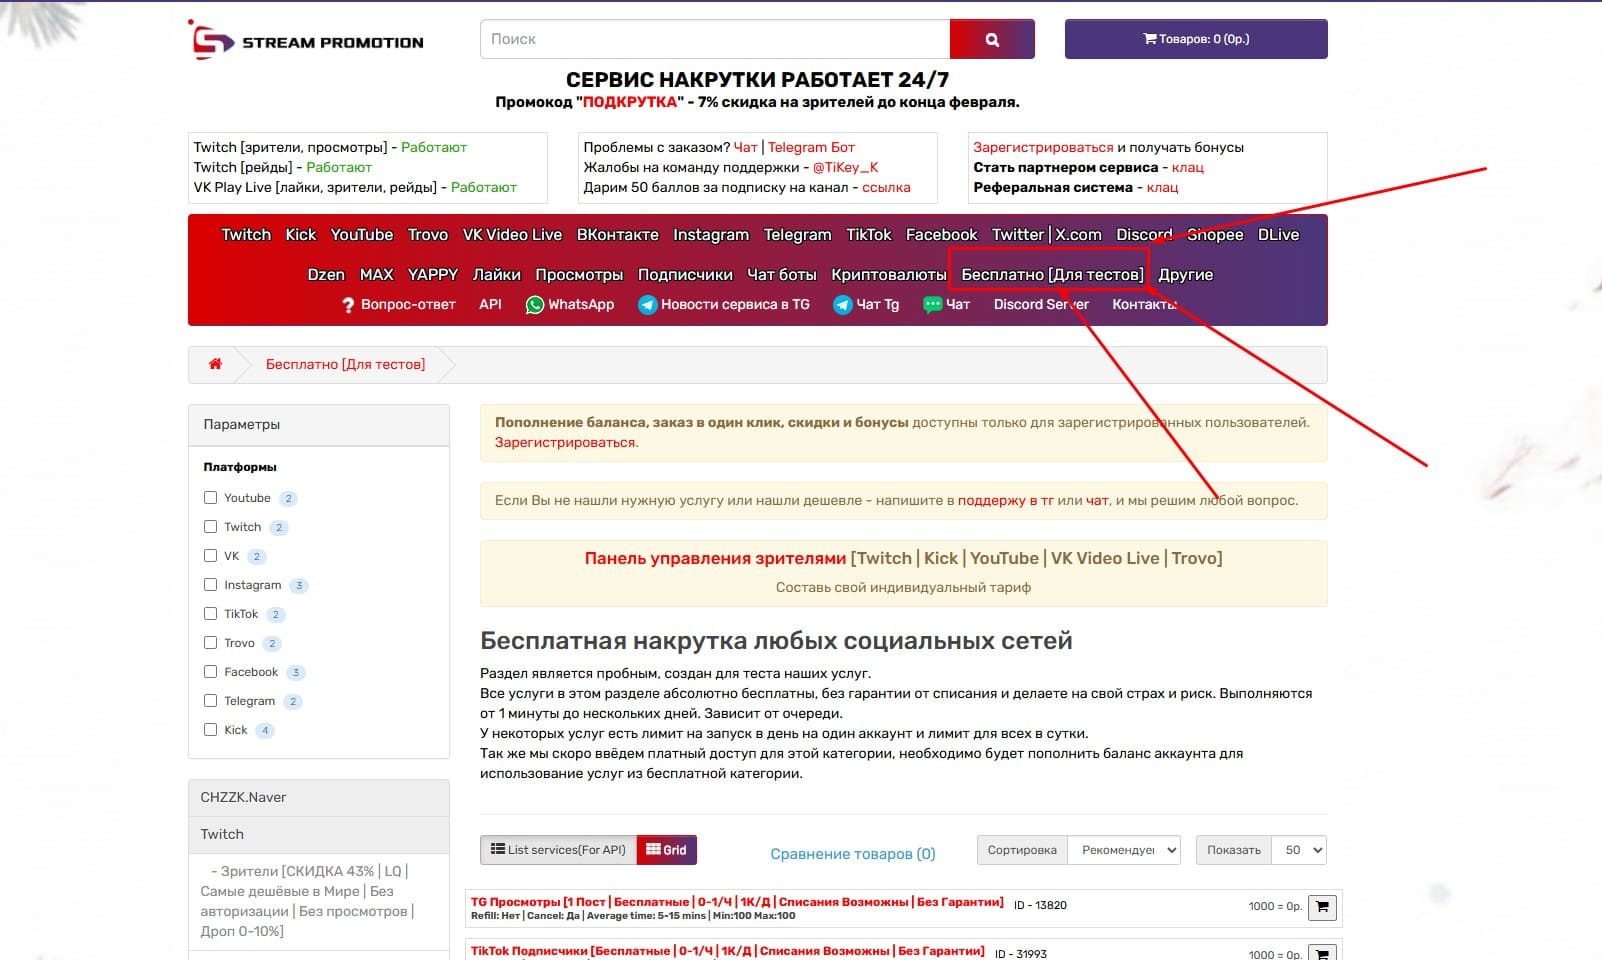Check the Youtube platform filter
Screen dimensions: 1602x960
210,498
